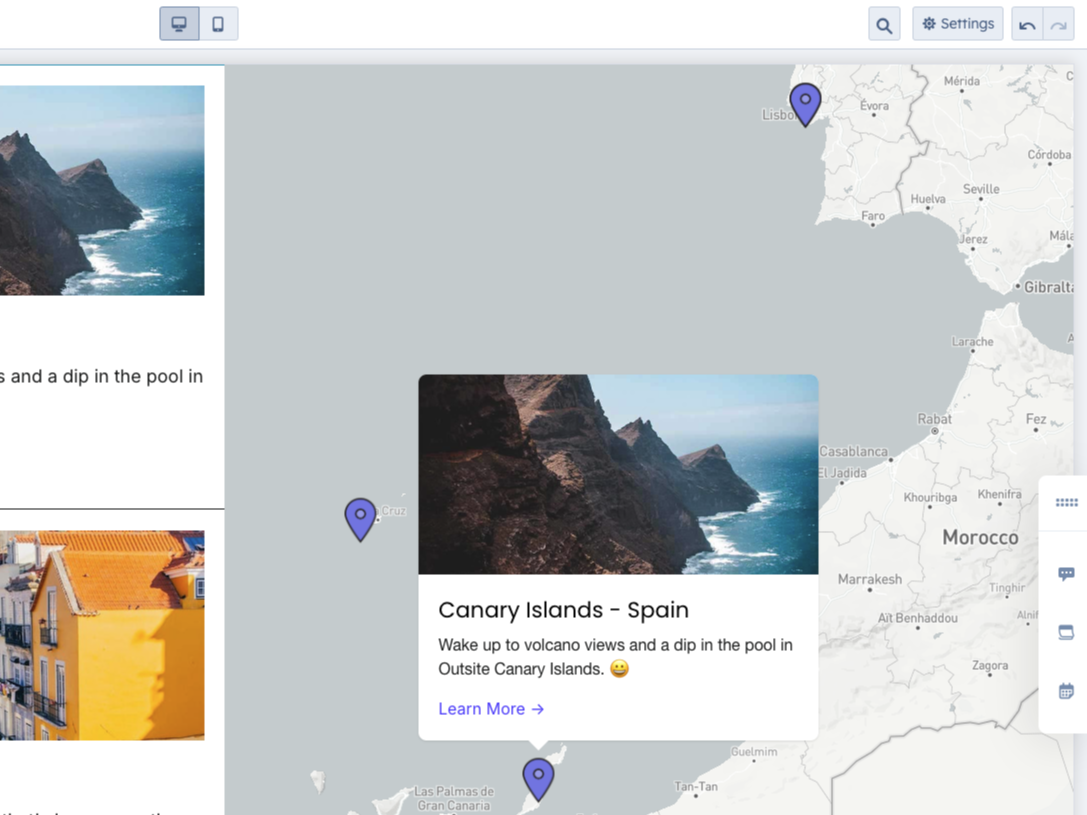
Task: Switch to desktop preview mode
Action: (x=179, y=24)
